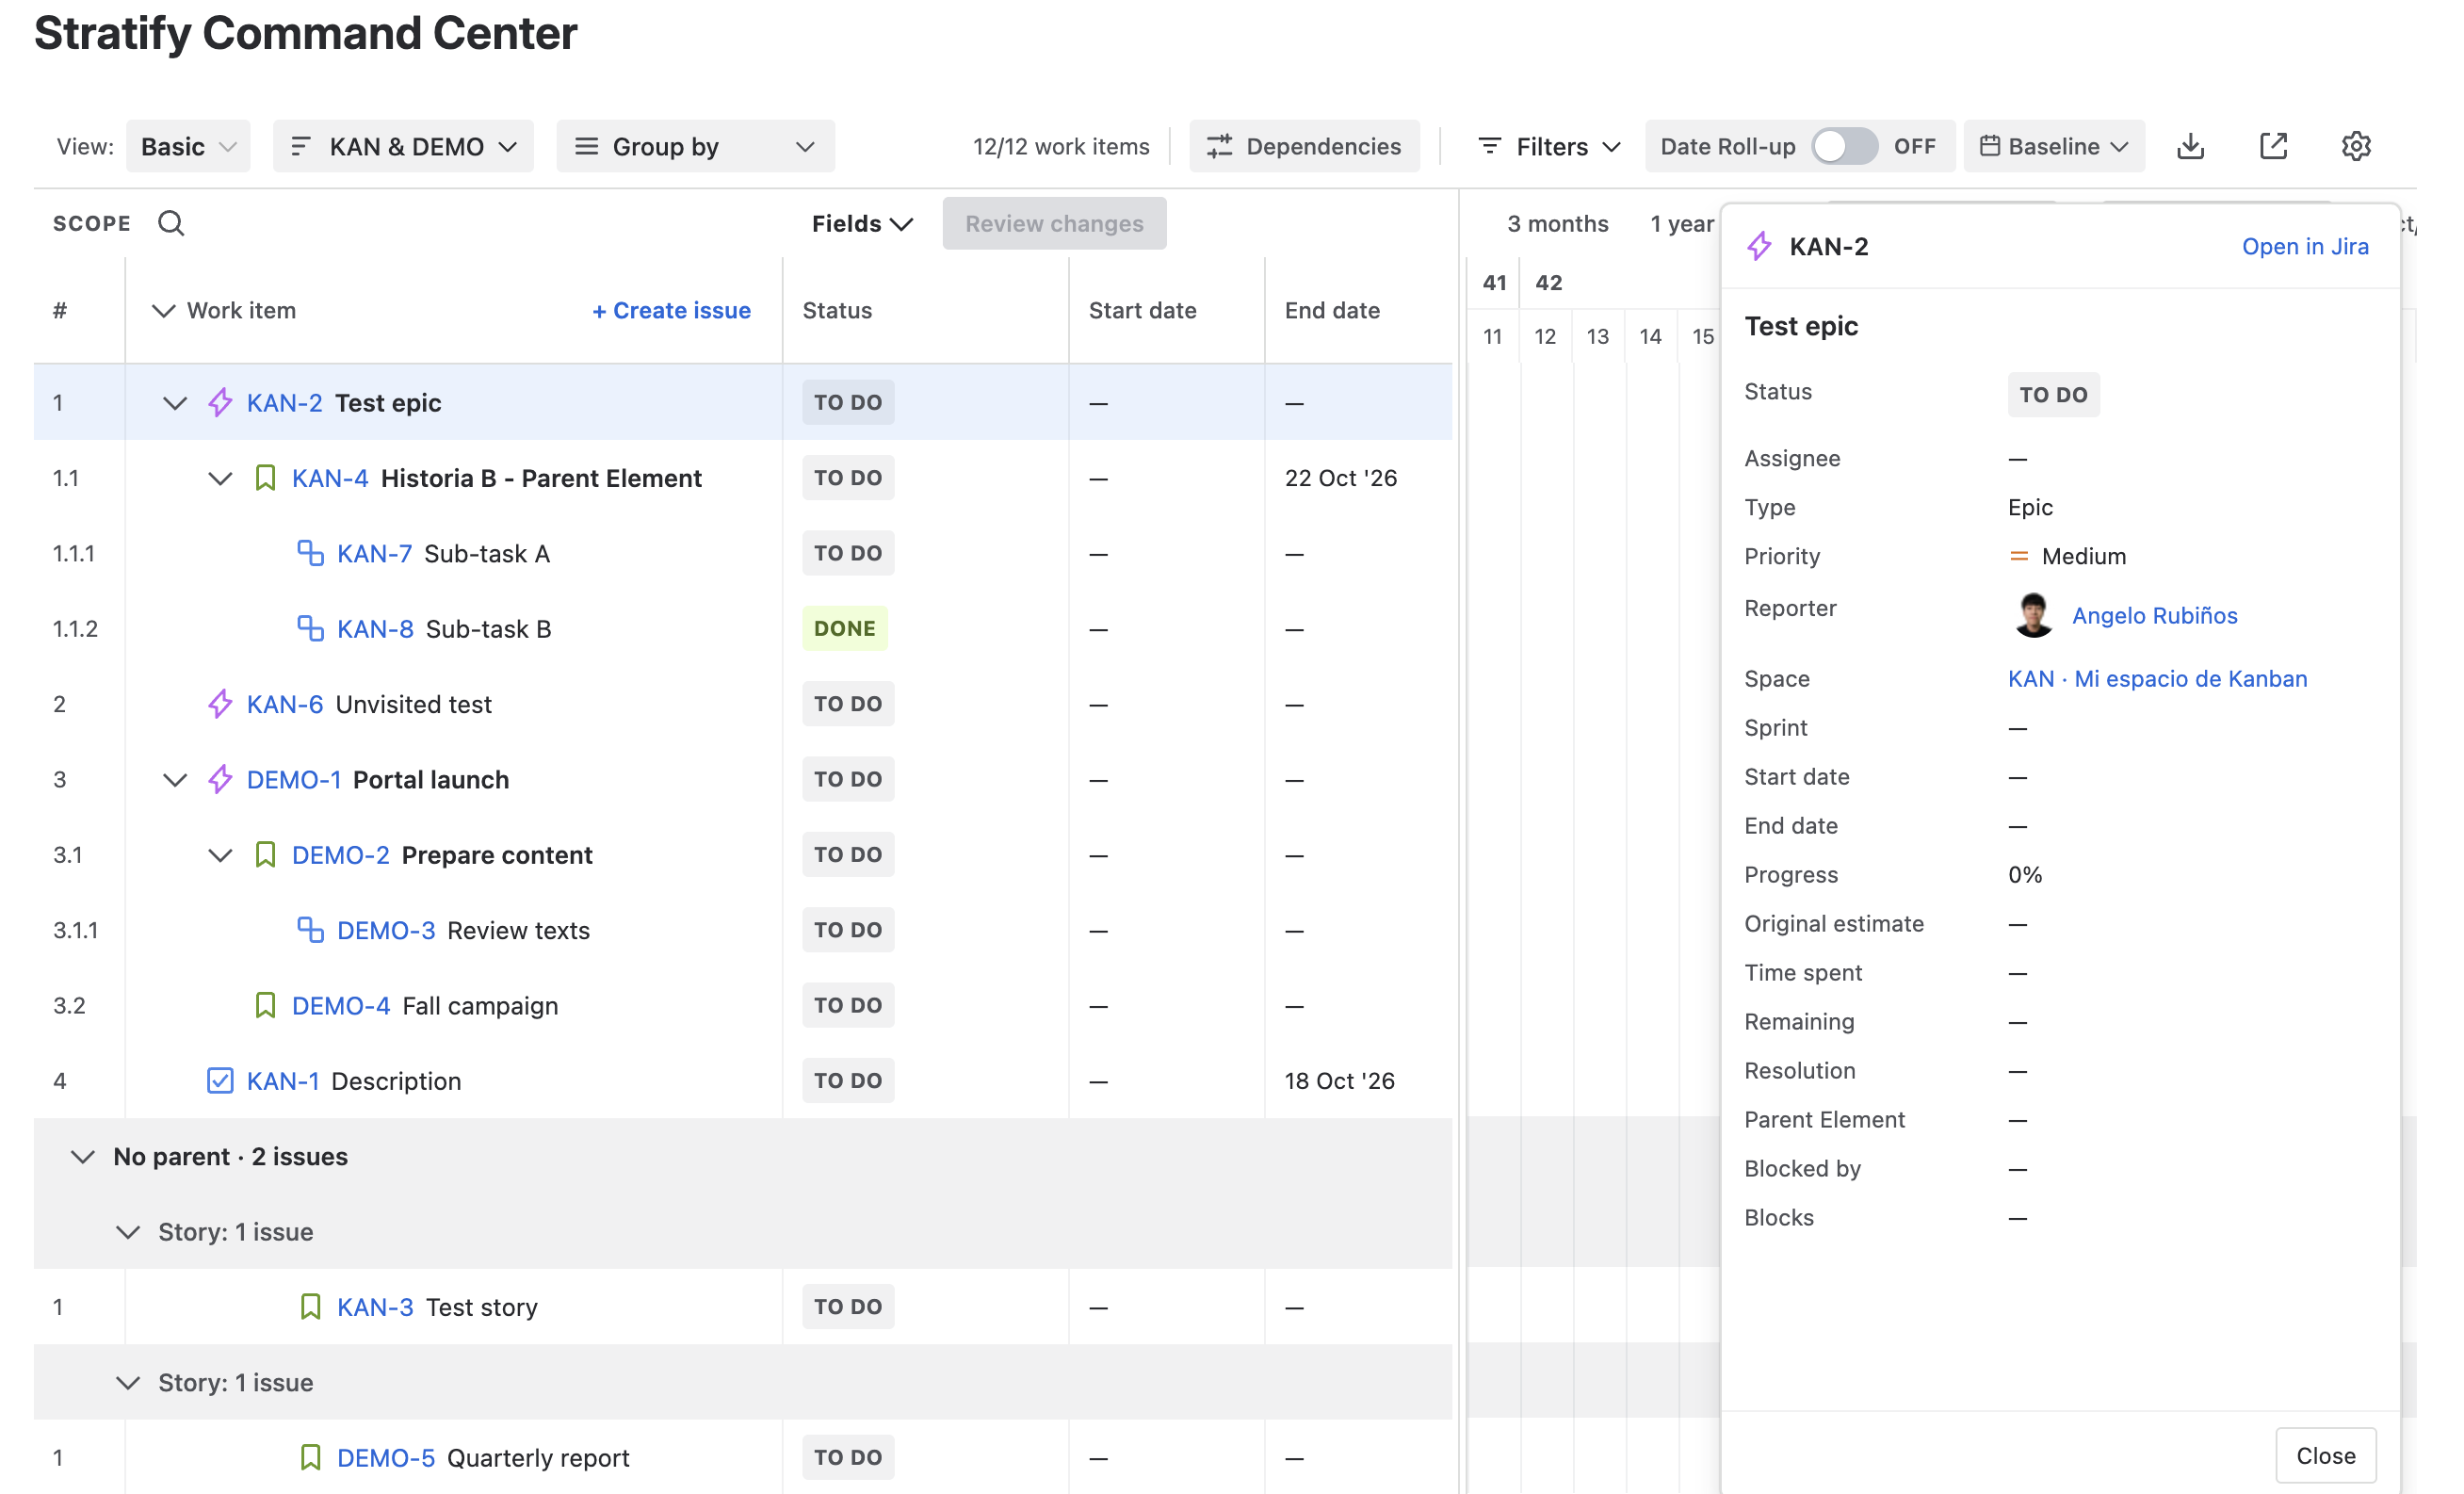
Task: Open the settings gear icon
Action: pos(2356,146)
